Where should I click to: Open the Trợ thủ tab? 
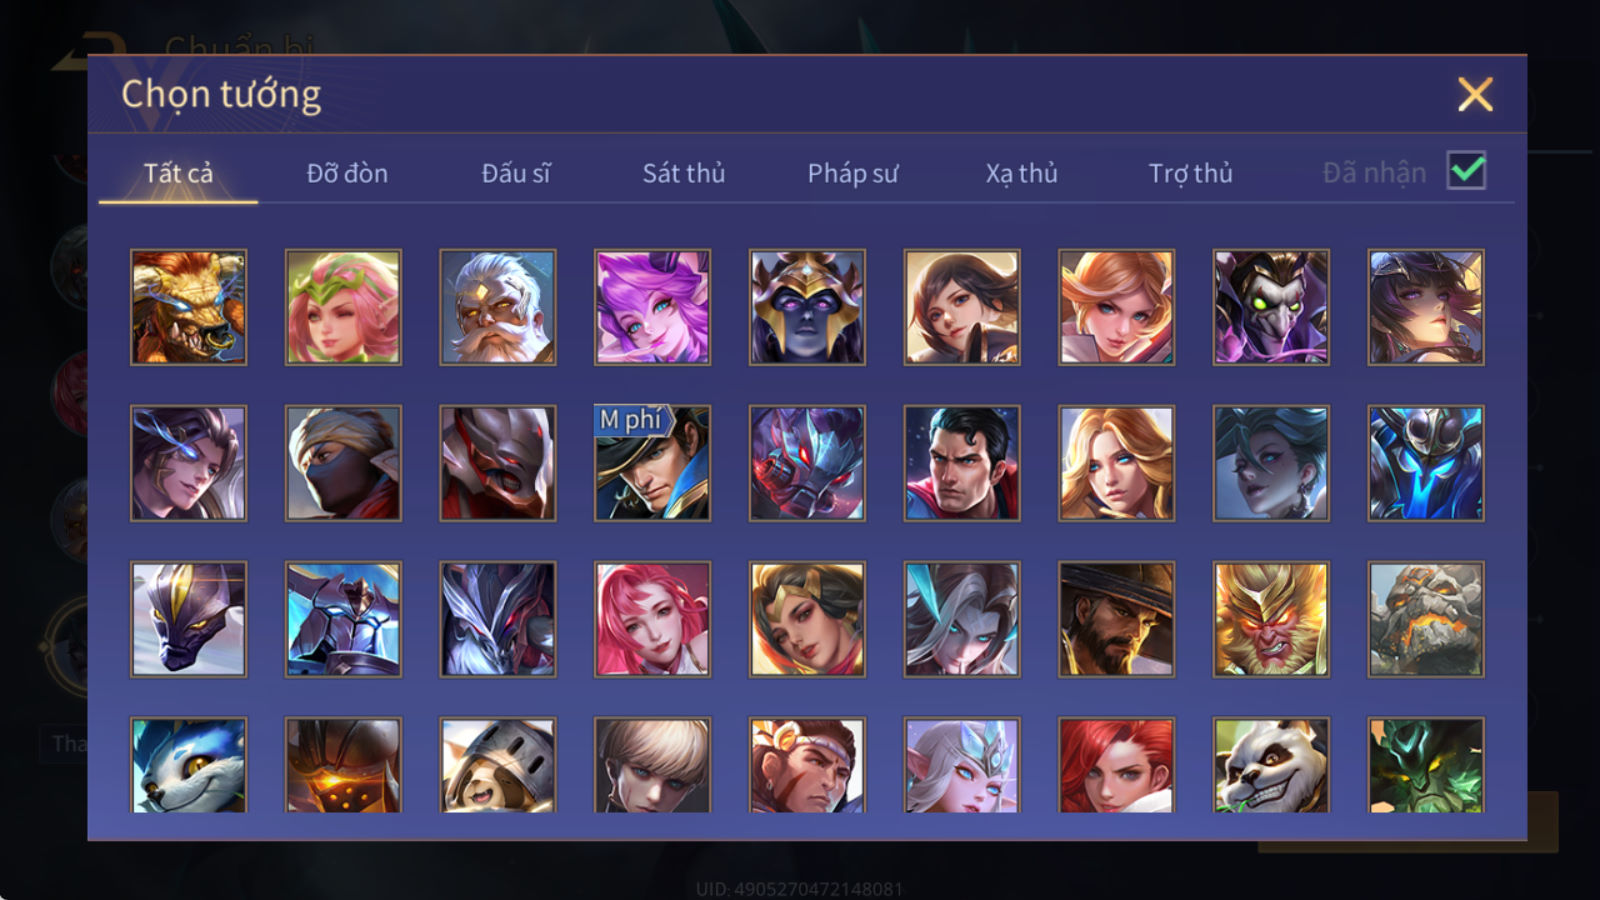(x=1190, y=173)
